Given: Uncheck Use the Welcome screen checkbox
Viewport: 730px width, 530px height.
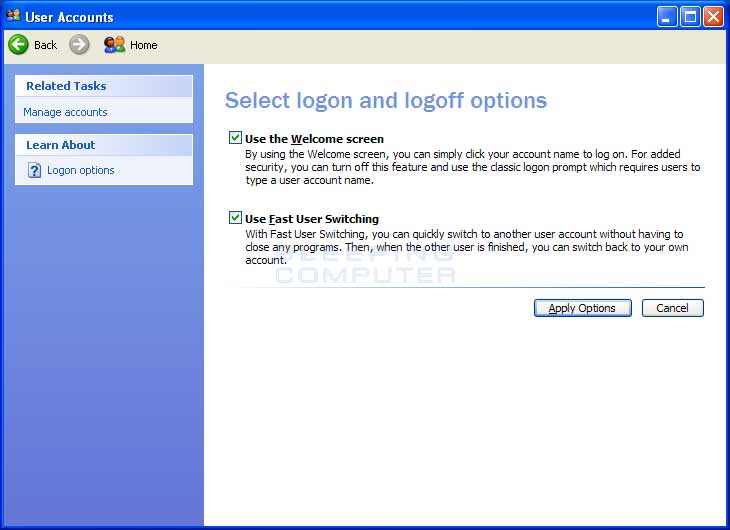Looking at the screenshot, I should tap(235, 138).
